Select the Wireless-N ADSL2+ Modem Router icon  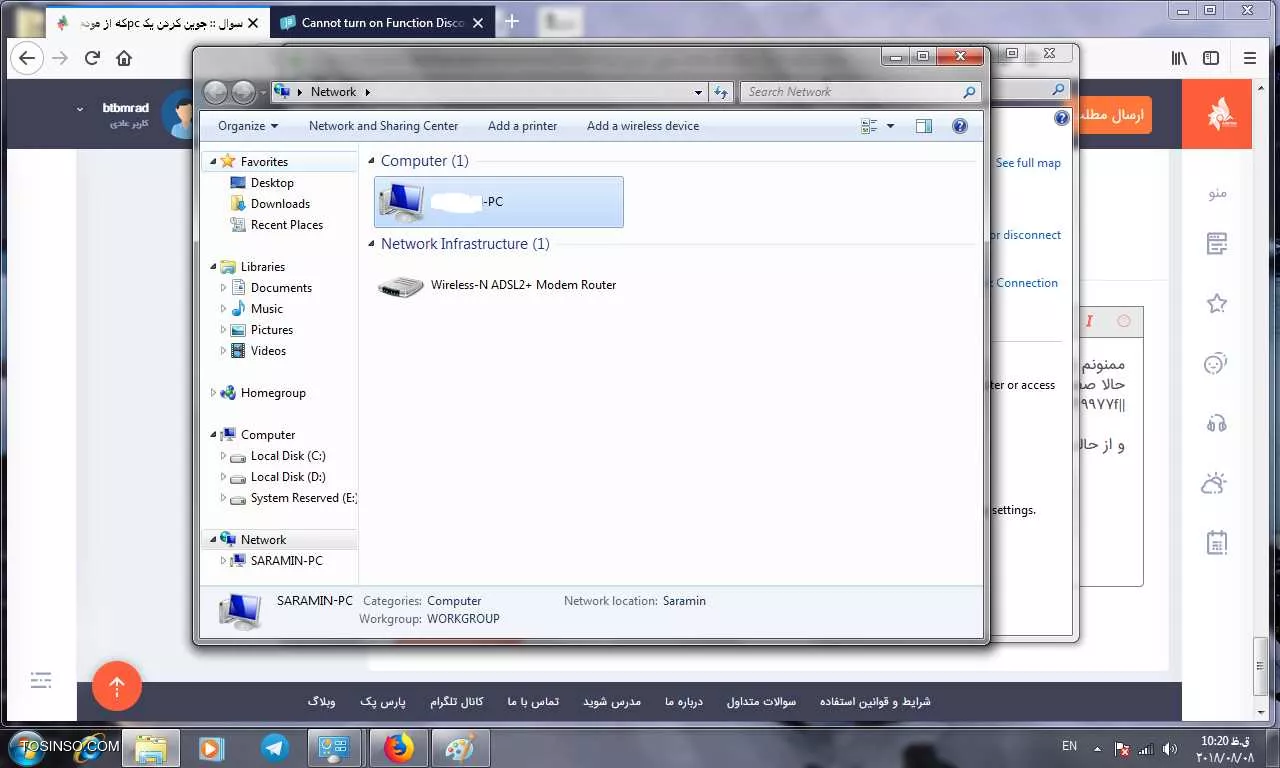point(401,286)
